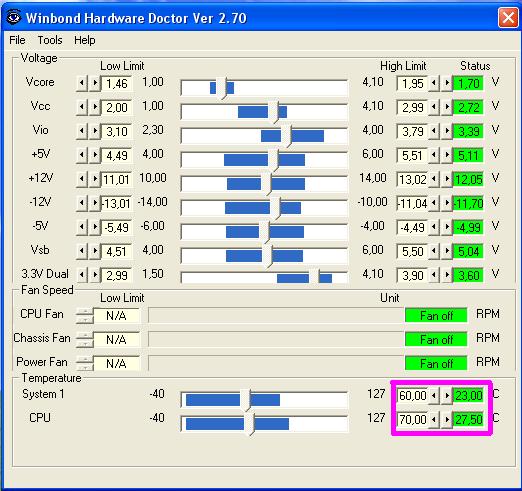The width and height of the screenshot is (522, 491).
Task: Click the Vcore status value 1,70
Action: coord(468,83)
